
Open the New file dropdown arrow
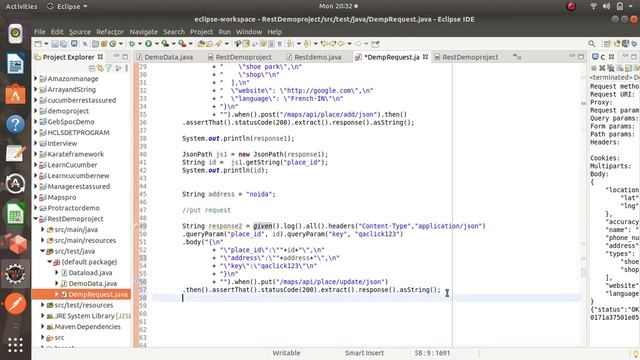pos(46,44)
